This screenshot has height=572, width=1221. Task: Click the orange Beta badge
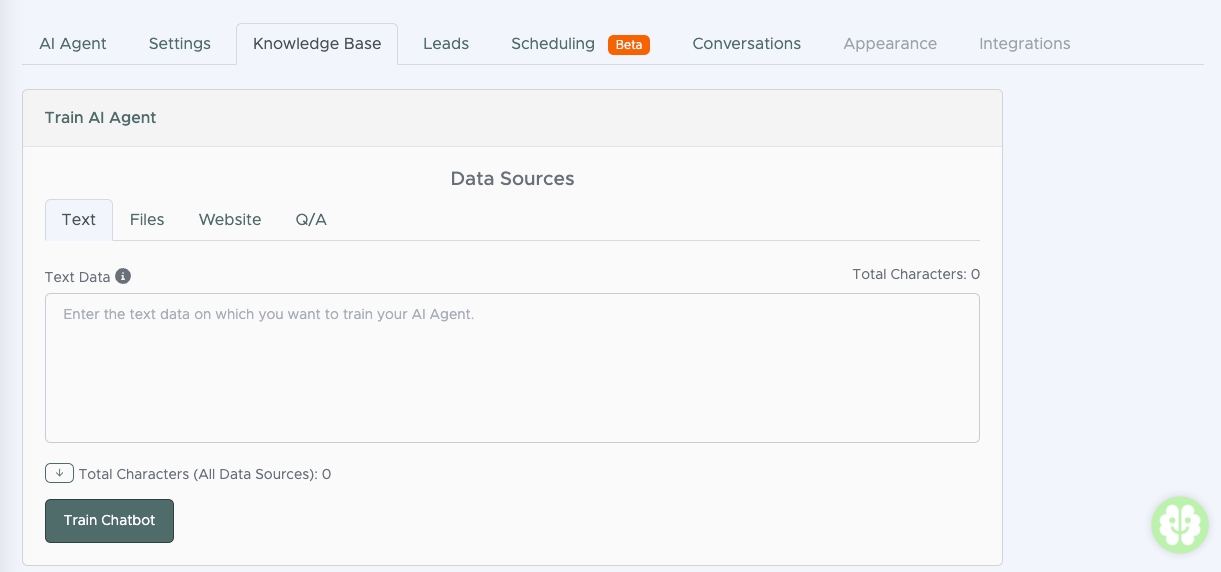(629, 44)
